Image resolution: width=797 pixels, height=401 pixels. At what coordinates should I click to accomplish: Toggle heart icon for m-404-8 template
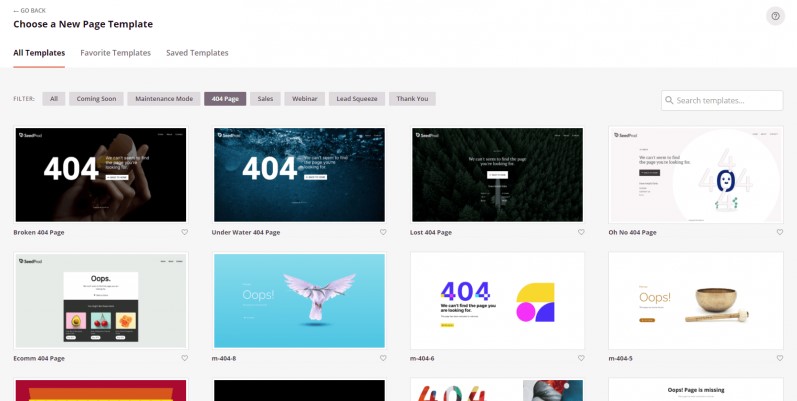(x=383, y=358)
